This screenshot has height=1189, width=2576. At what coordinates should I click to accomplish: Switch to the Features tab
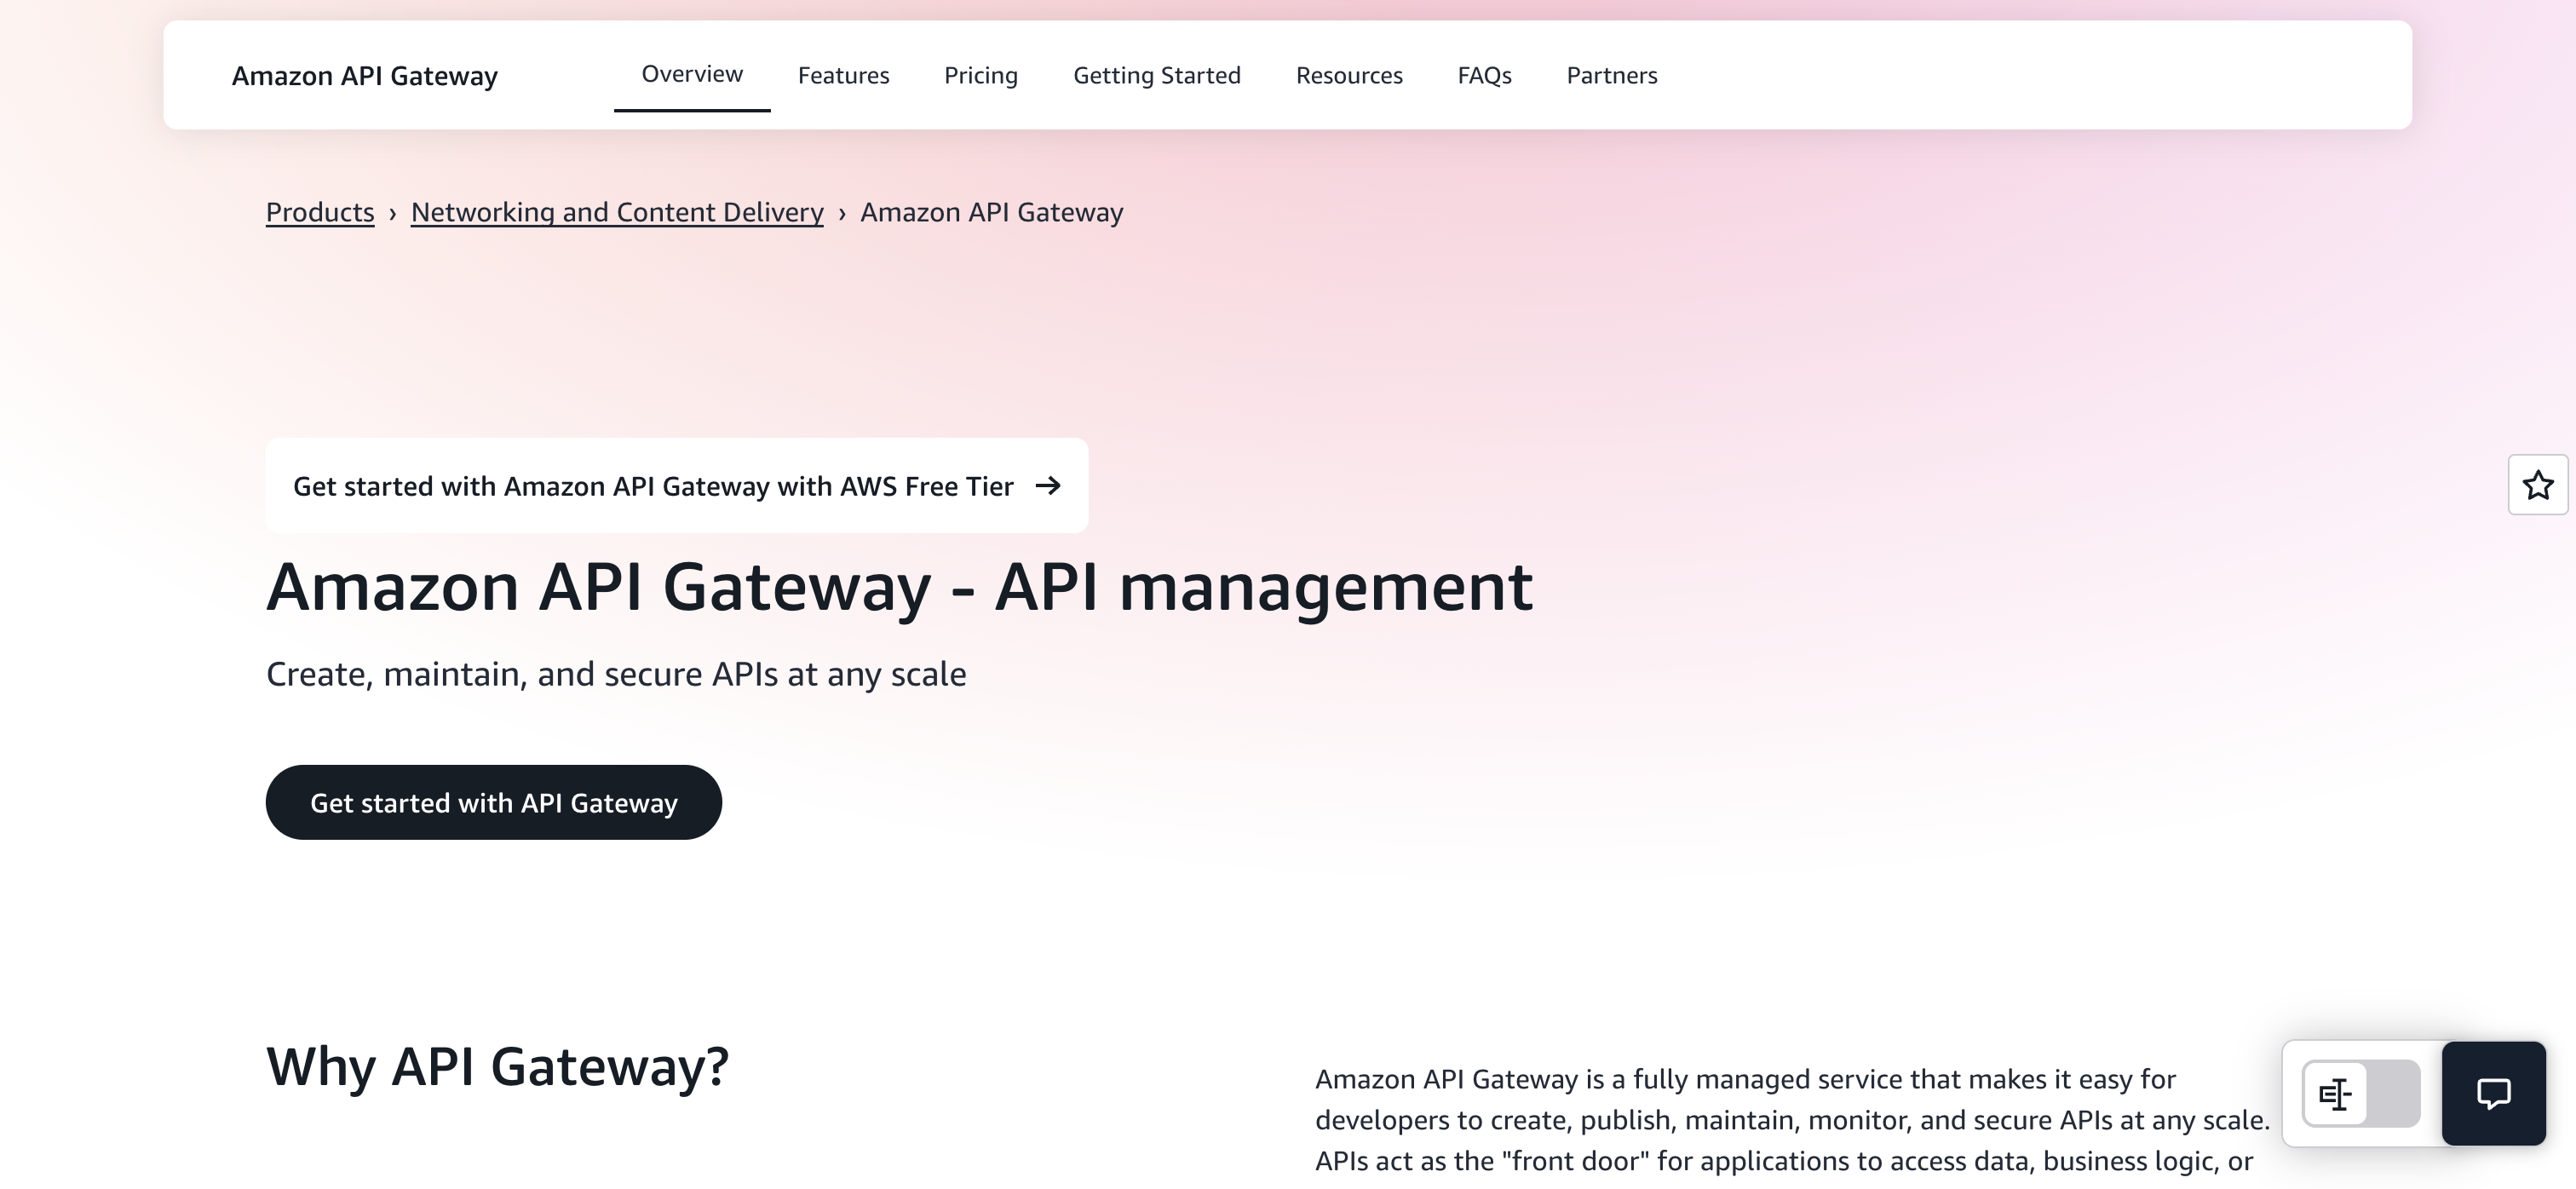[x=843, y=75]
